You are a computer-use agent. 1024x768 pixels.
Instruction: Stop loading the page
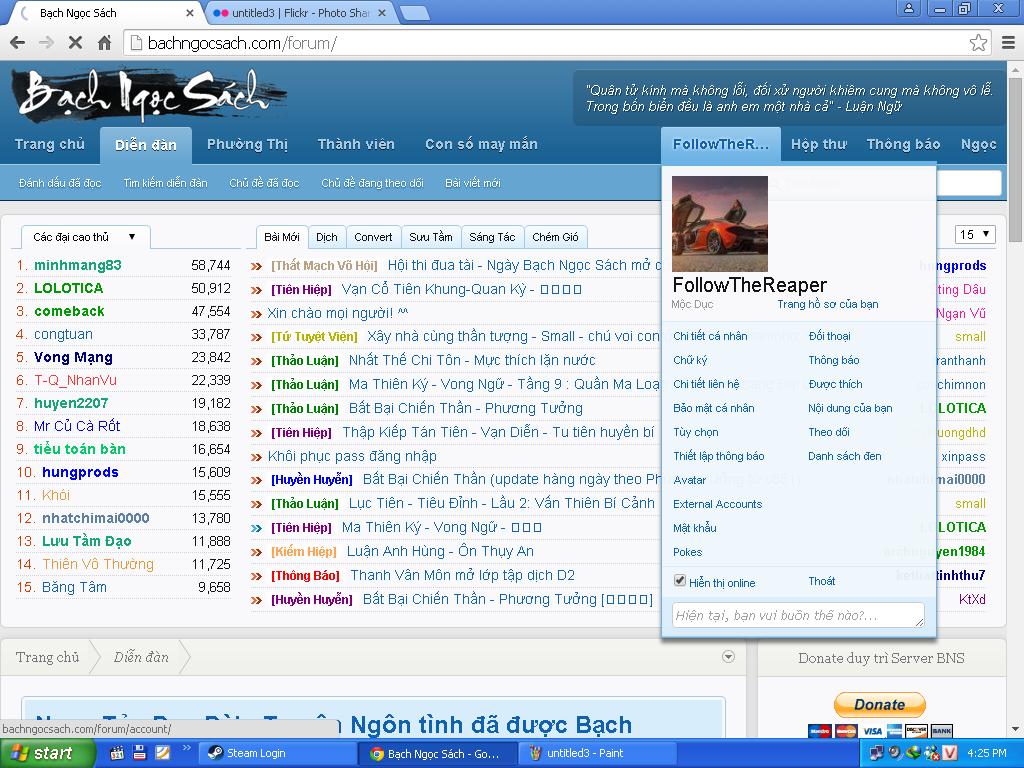[x=75, y=42]
